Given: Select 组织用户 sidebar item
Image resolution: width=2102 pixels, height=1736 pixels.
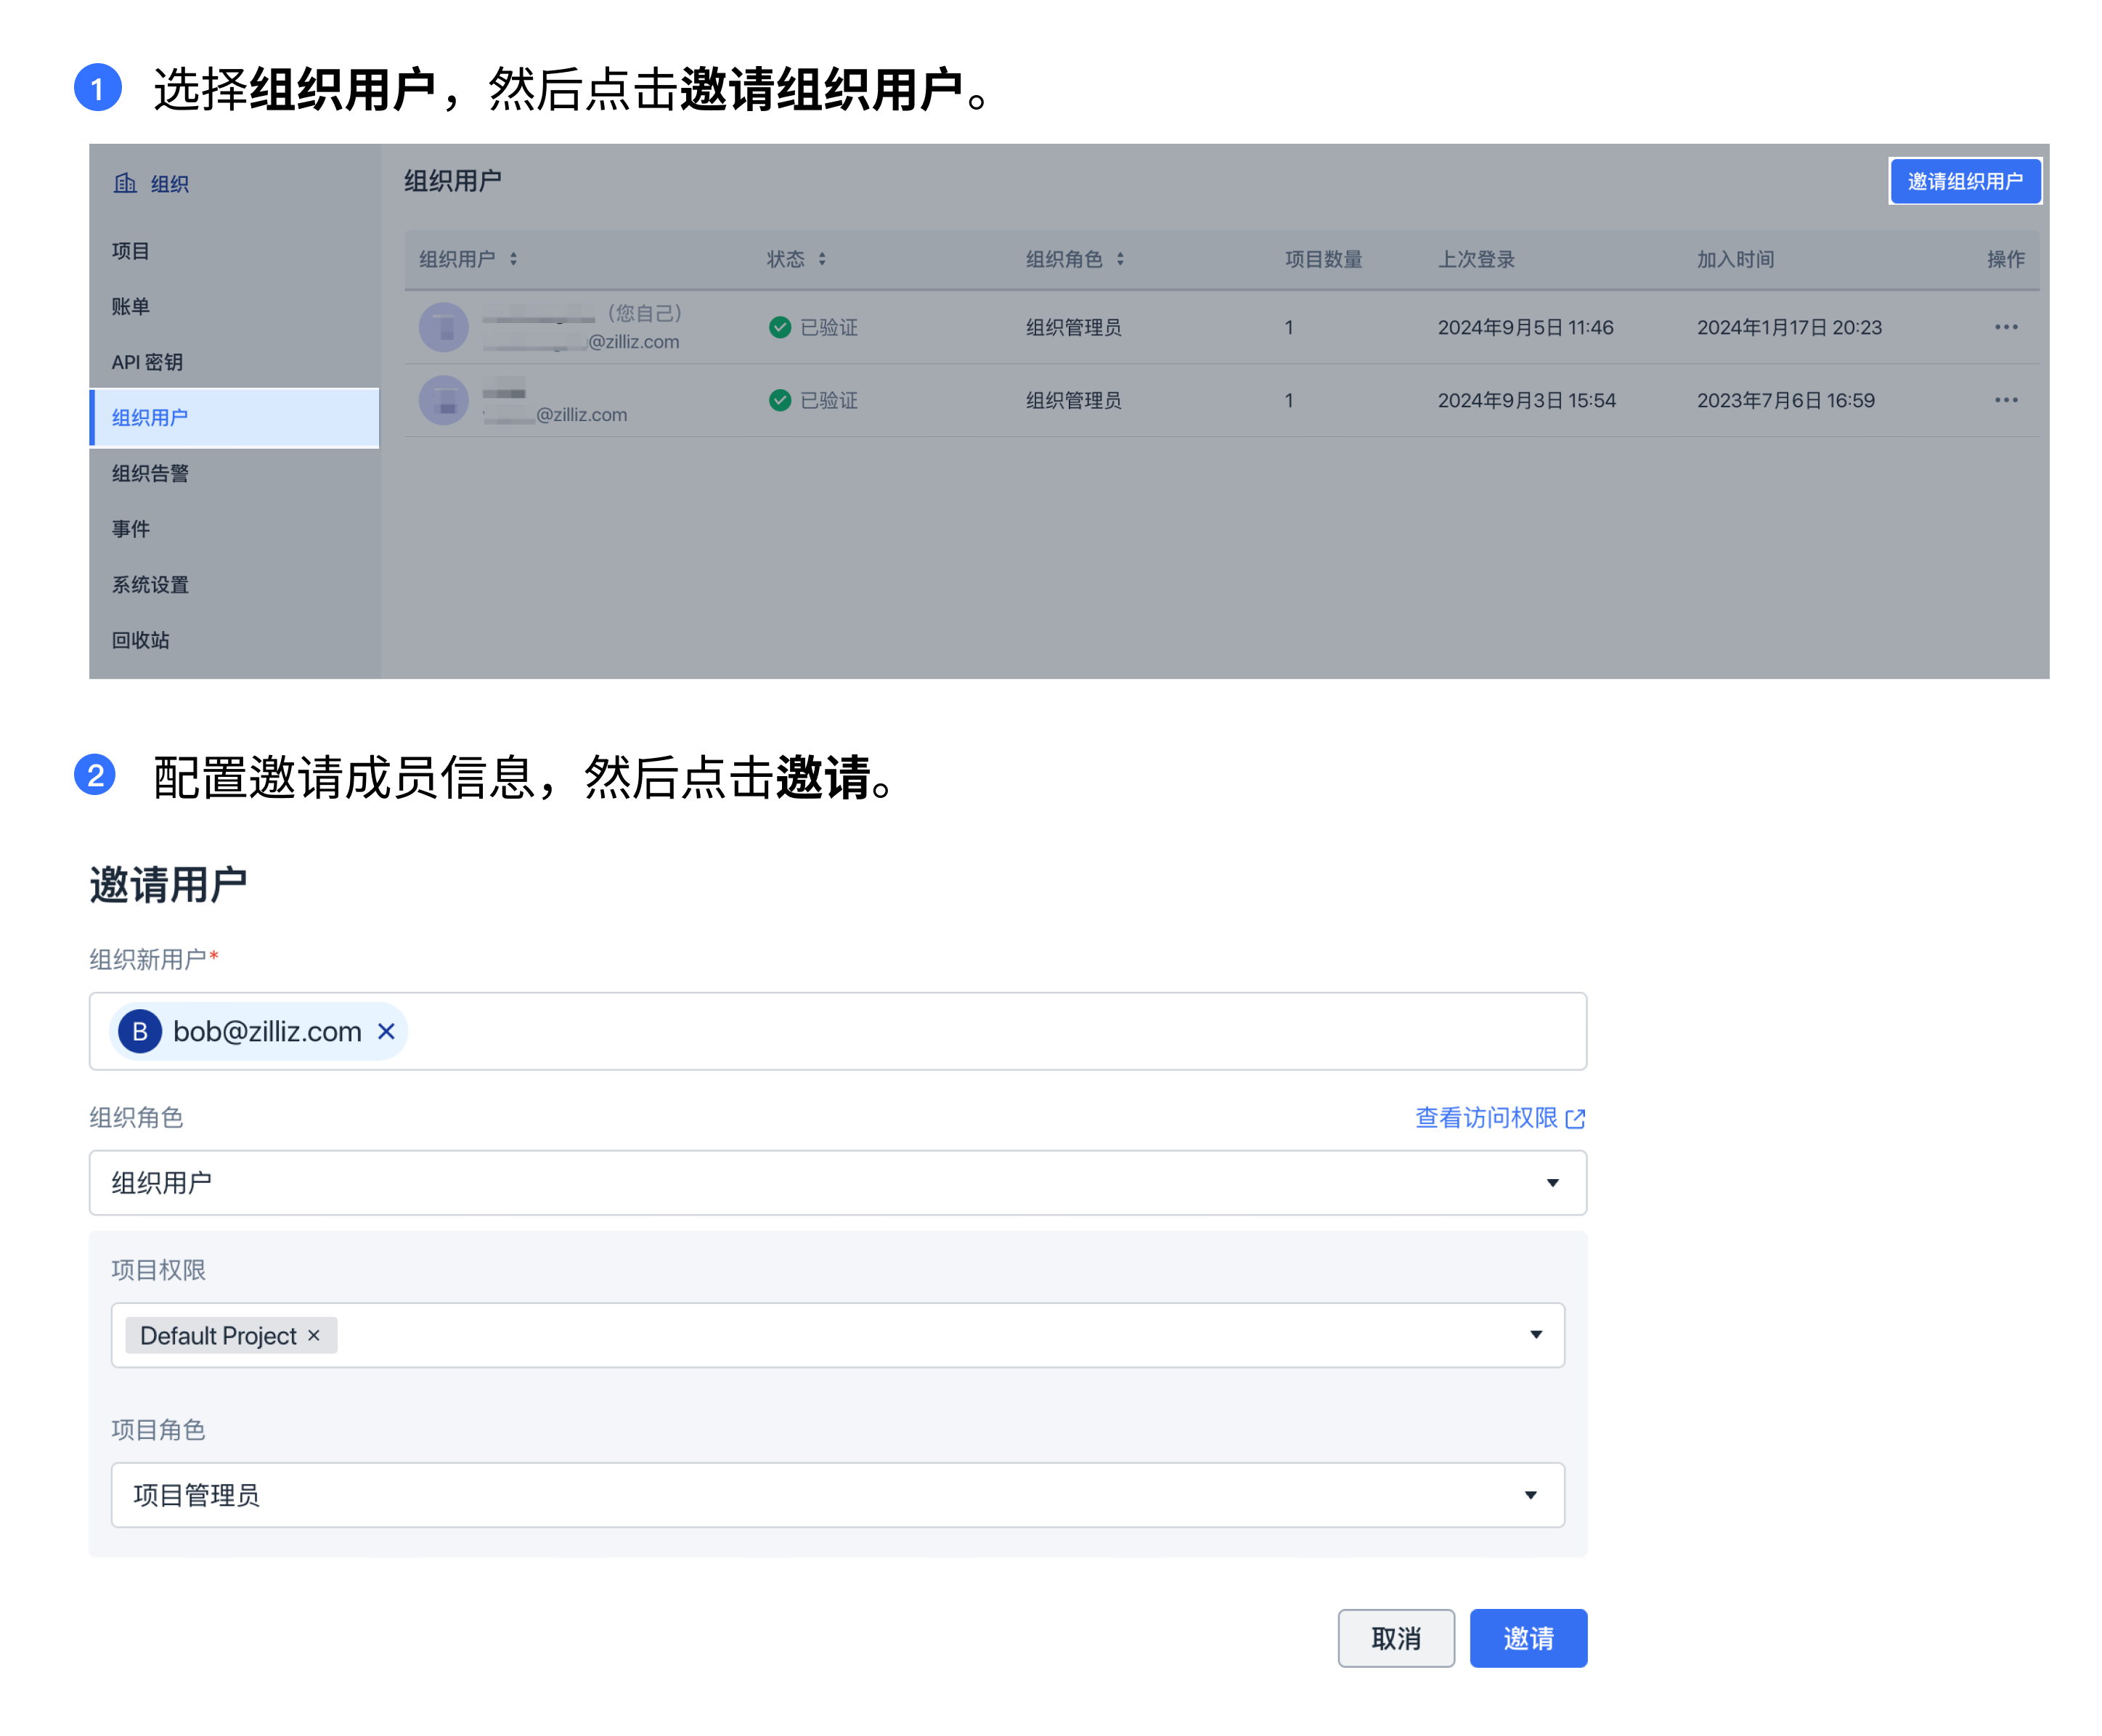Looking at the screenshot, I should (234, 417).
